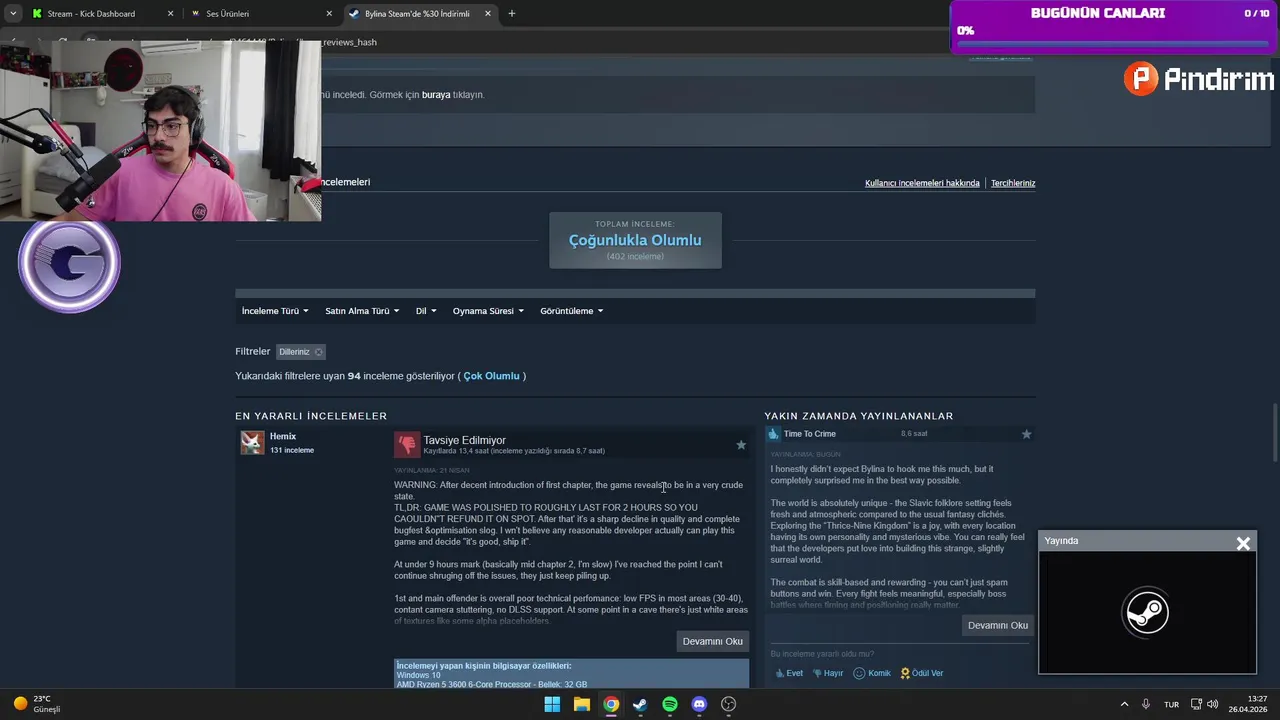Open the İnceleme Türü dropdown
This screenshot has width=1280, height=720.
(275, 311)
